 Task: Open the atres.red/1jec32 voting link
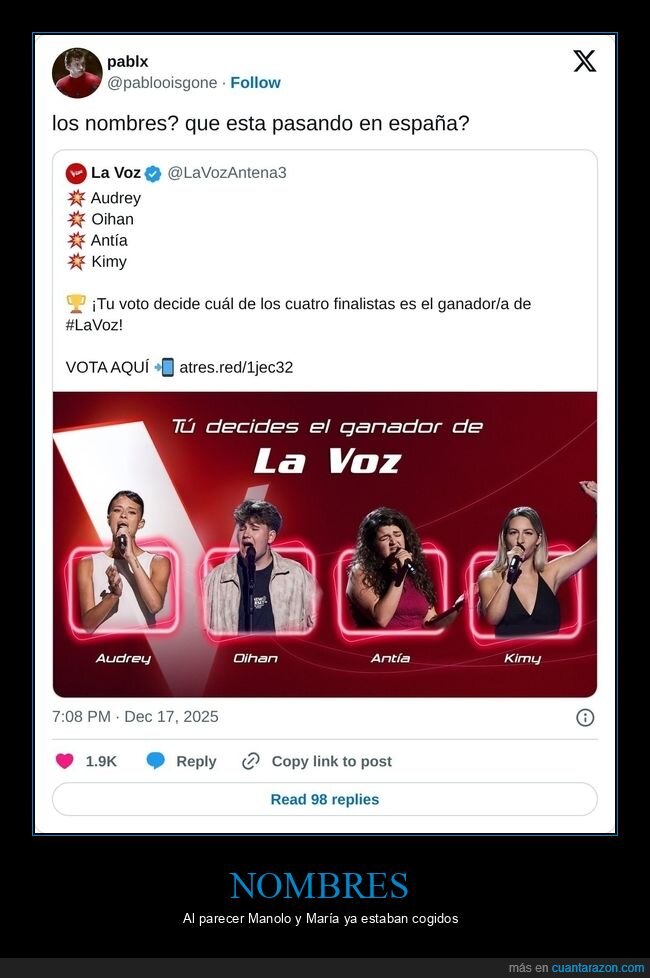click(236, 367)
